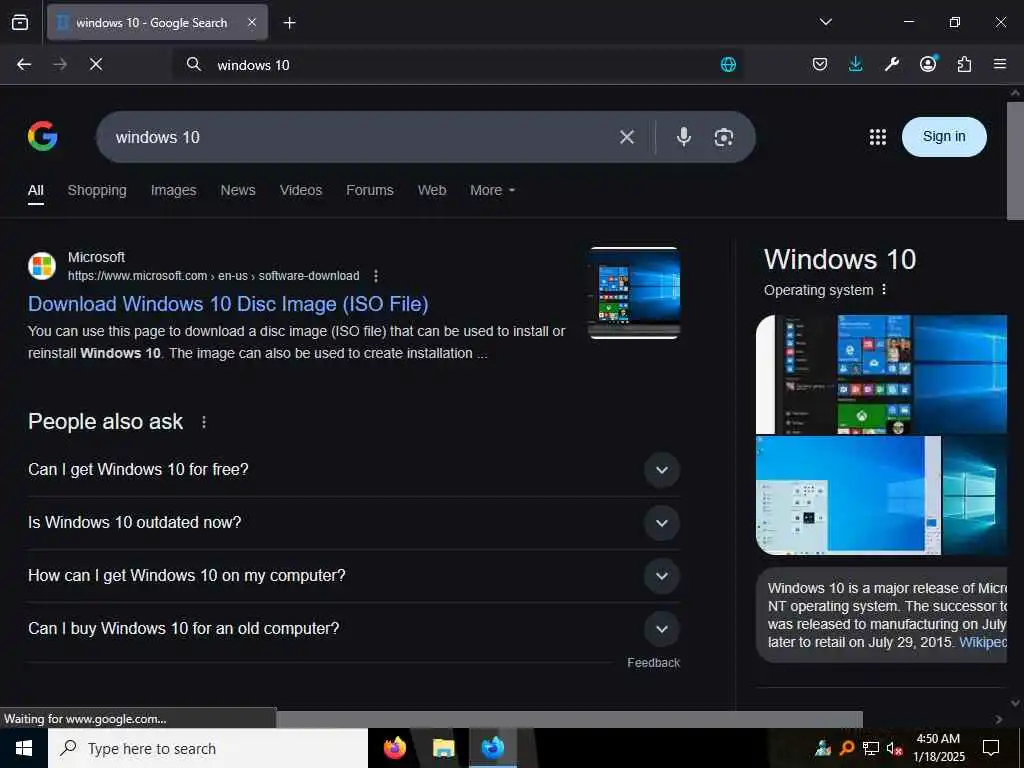
Task: Open the wrench developer tools icon
Action: point(891,64)
